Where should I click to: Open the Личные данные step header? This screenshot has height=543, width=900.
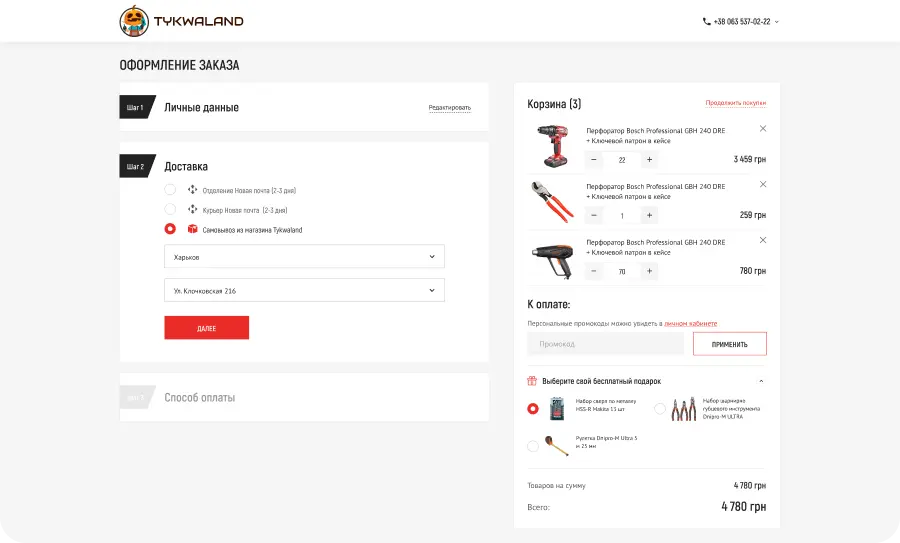point(201,107)
